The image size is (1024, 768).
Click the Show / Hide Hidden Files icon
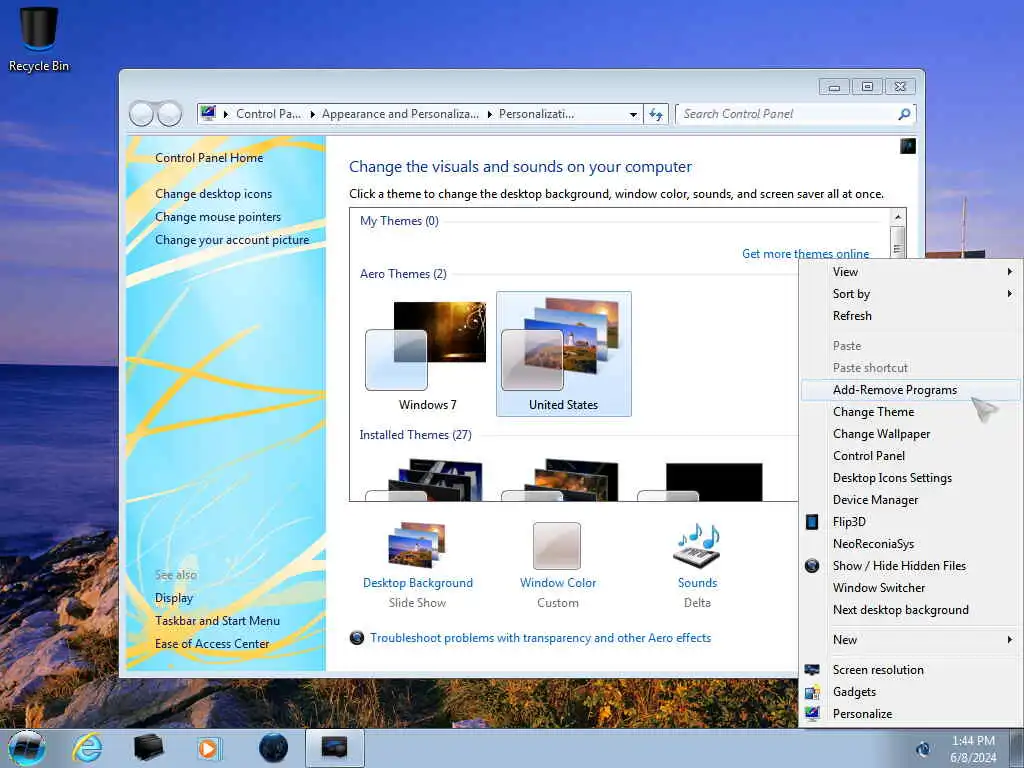click(x=812, y=566)
